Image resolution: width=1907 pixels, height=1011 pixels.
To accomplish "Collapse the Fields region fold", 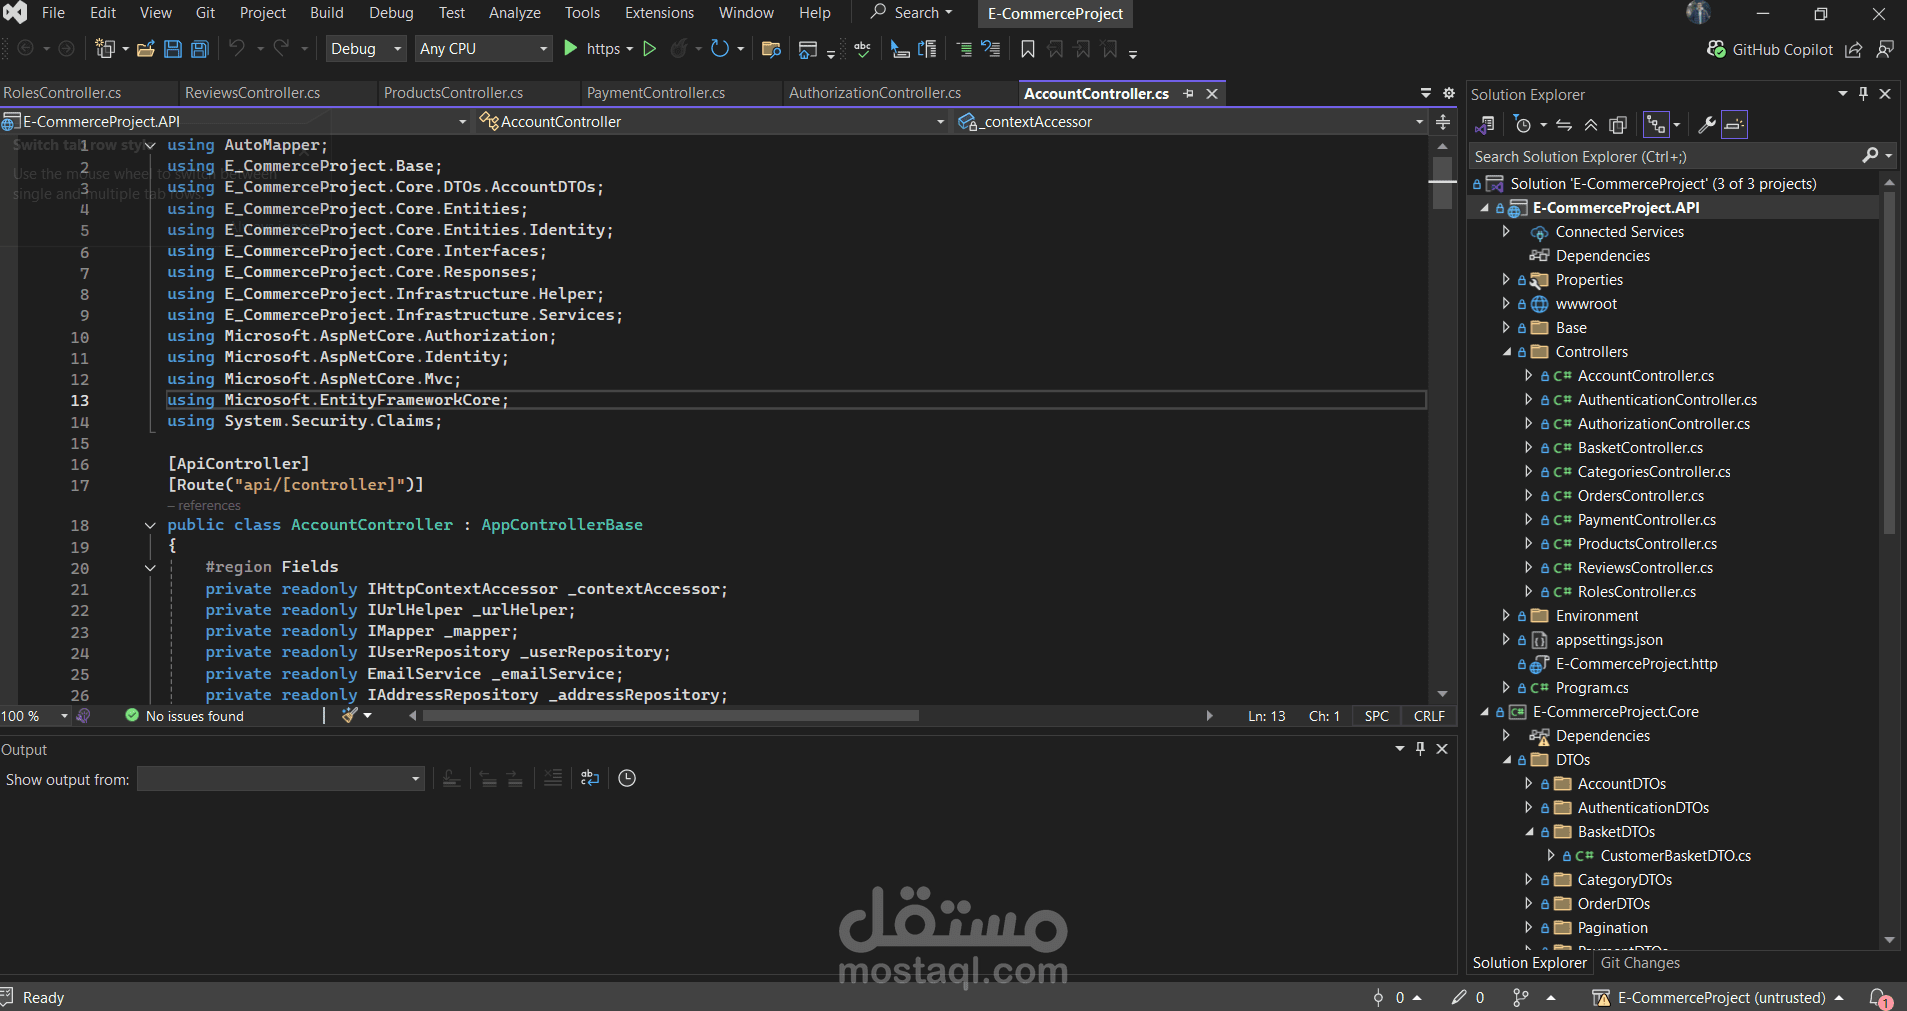I will pos(150,568).
